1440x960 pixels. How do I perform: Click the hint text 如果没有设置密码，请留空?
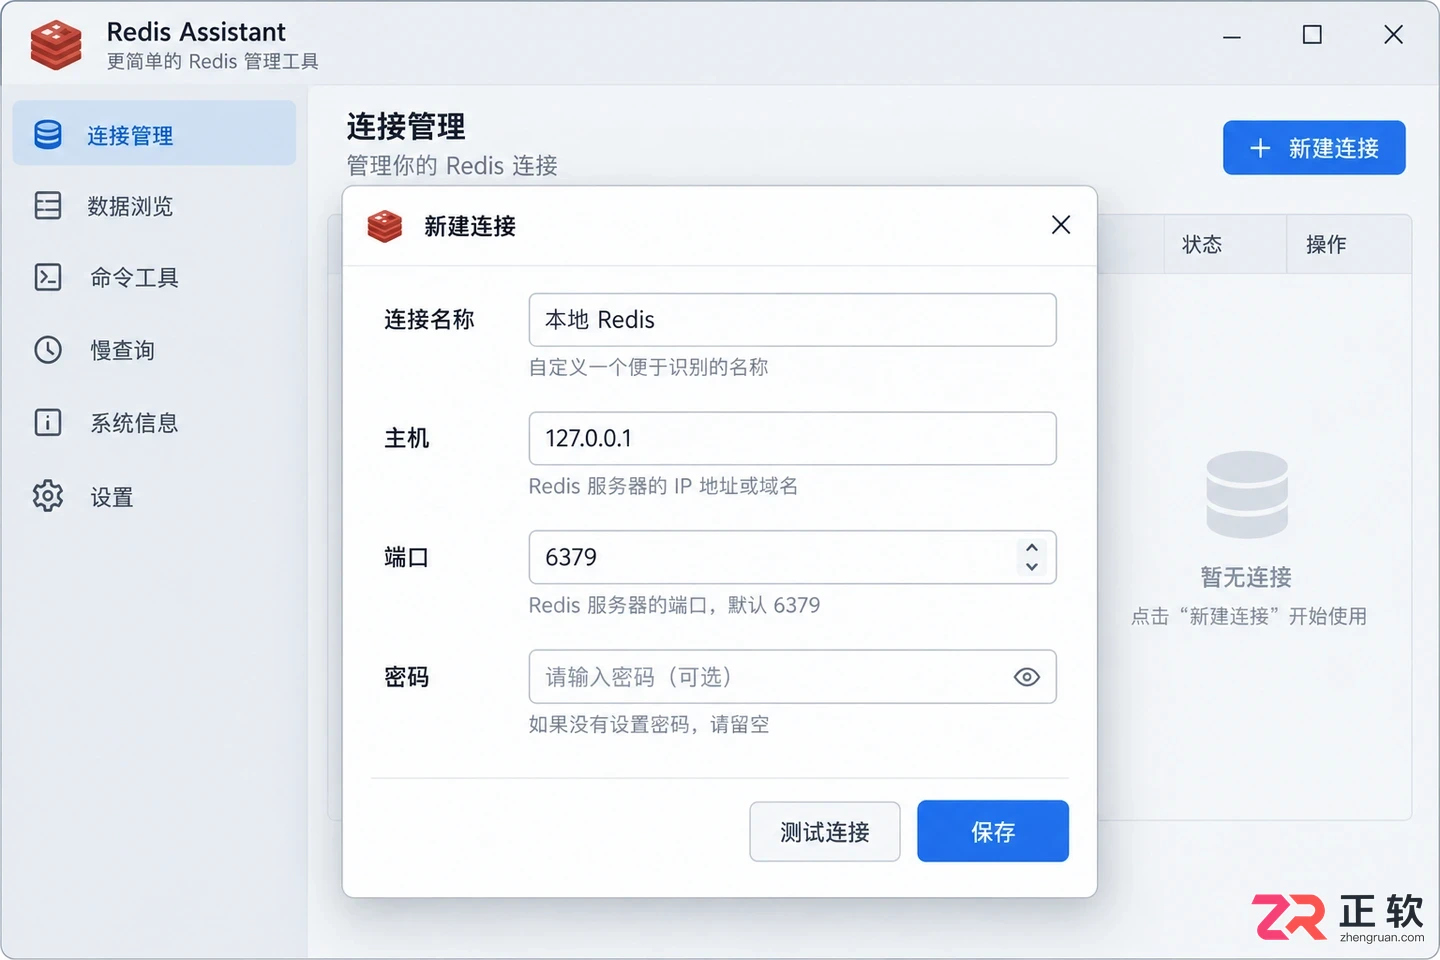649,724
